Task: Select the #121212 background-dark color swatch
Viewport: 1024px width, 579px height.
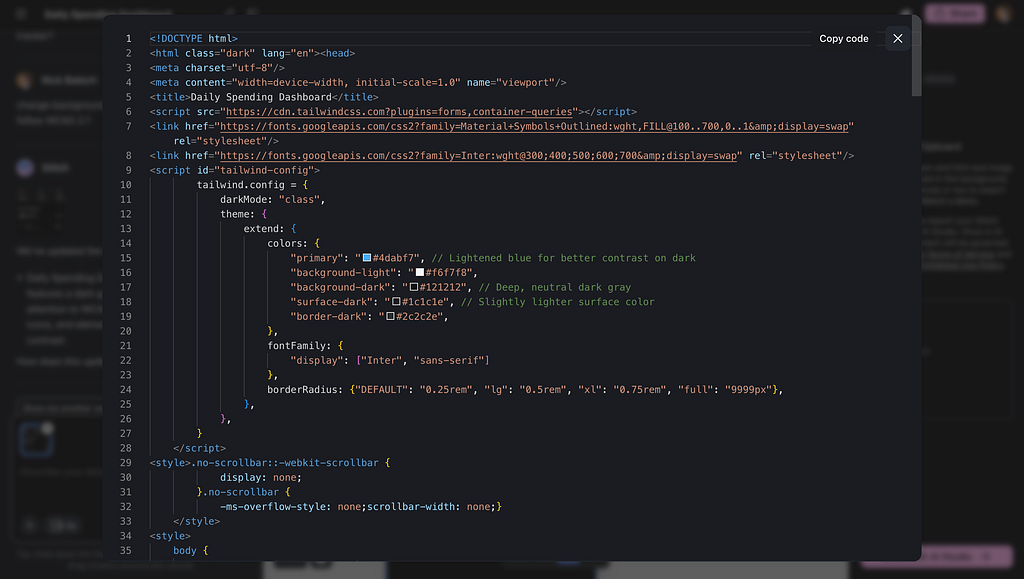Action: pyautogui.click(x=414, y=287)
